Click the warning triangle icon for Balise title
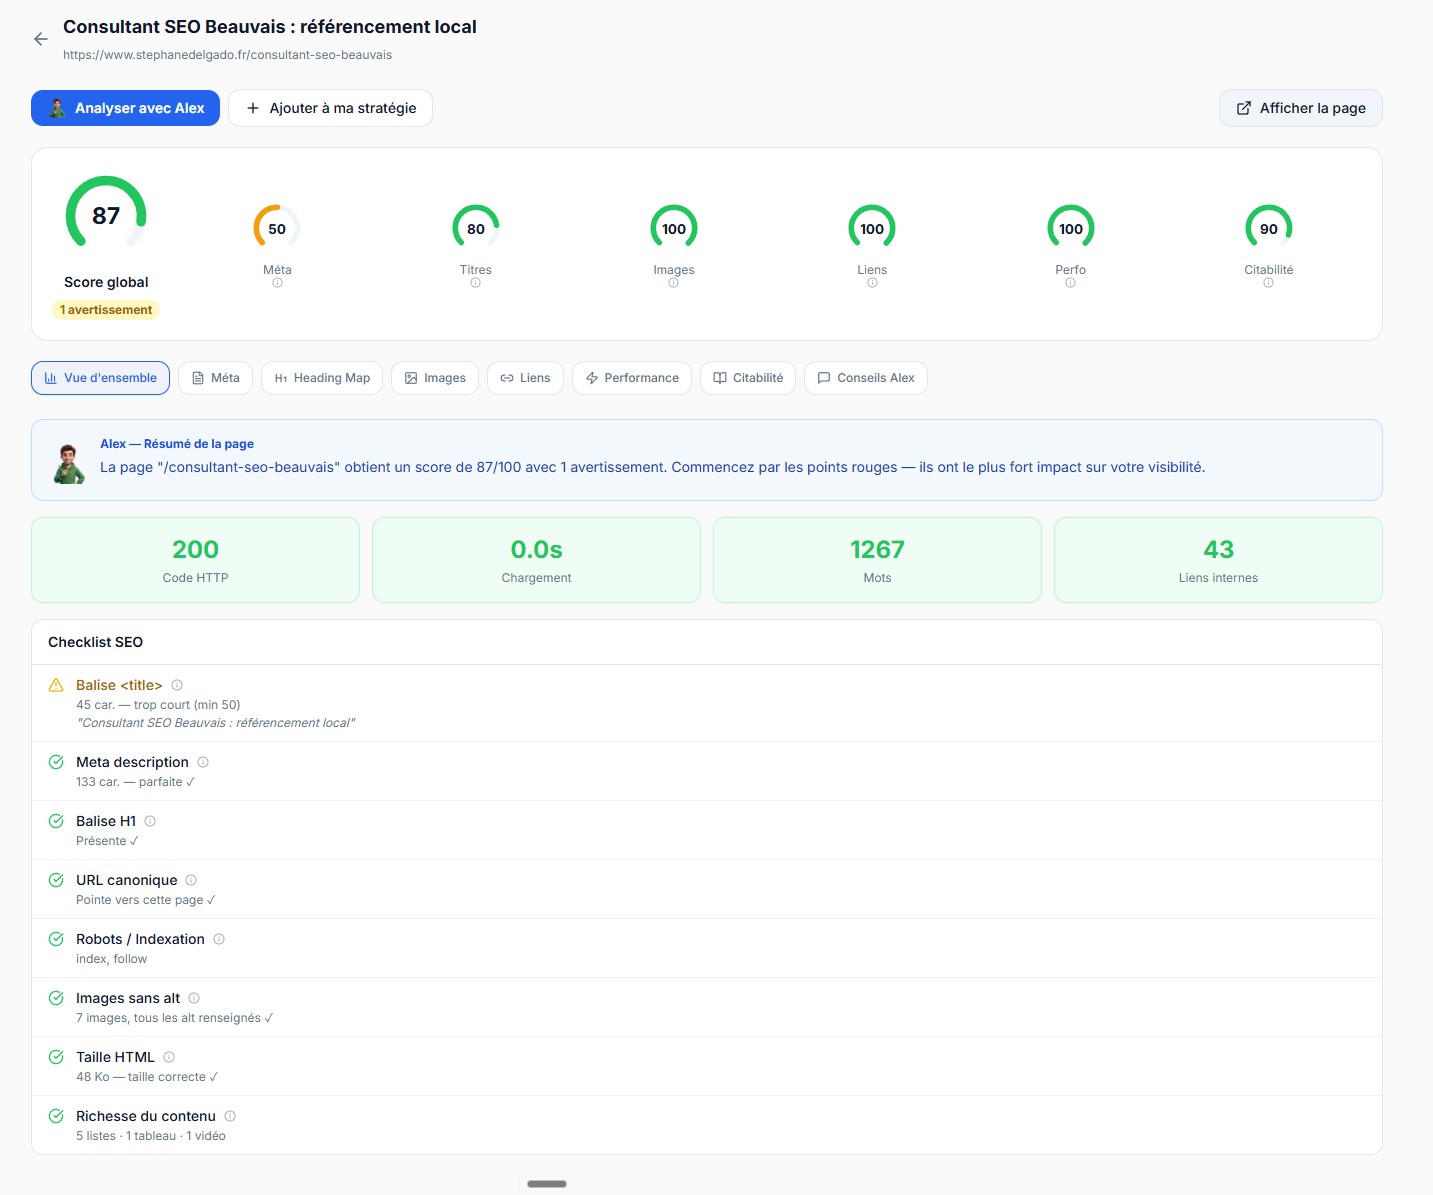 tap(56, 685)
